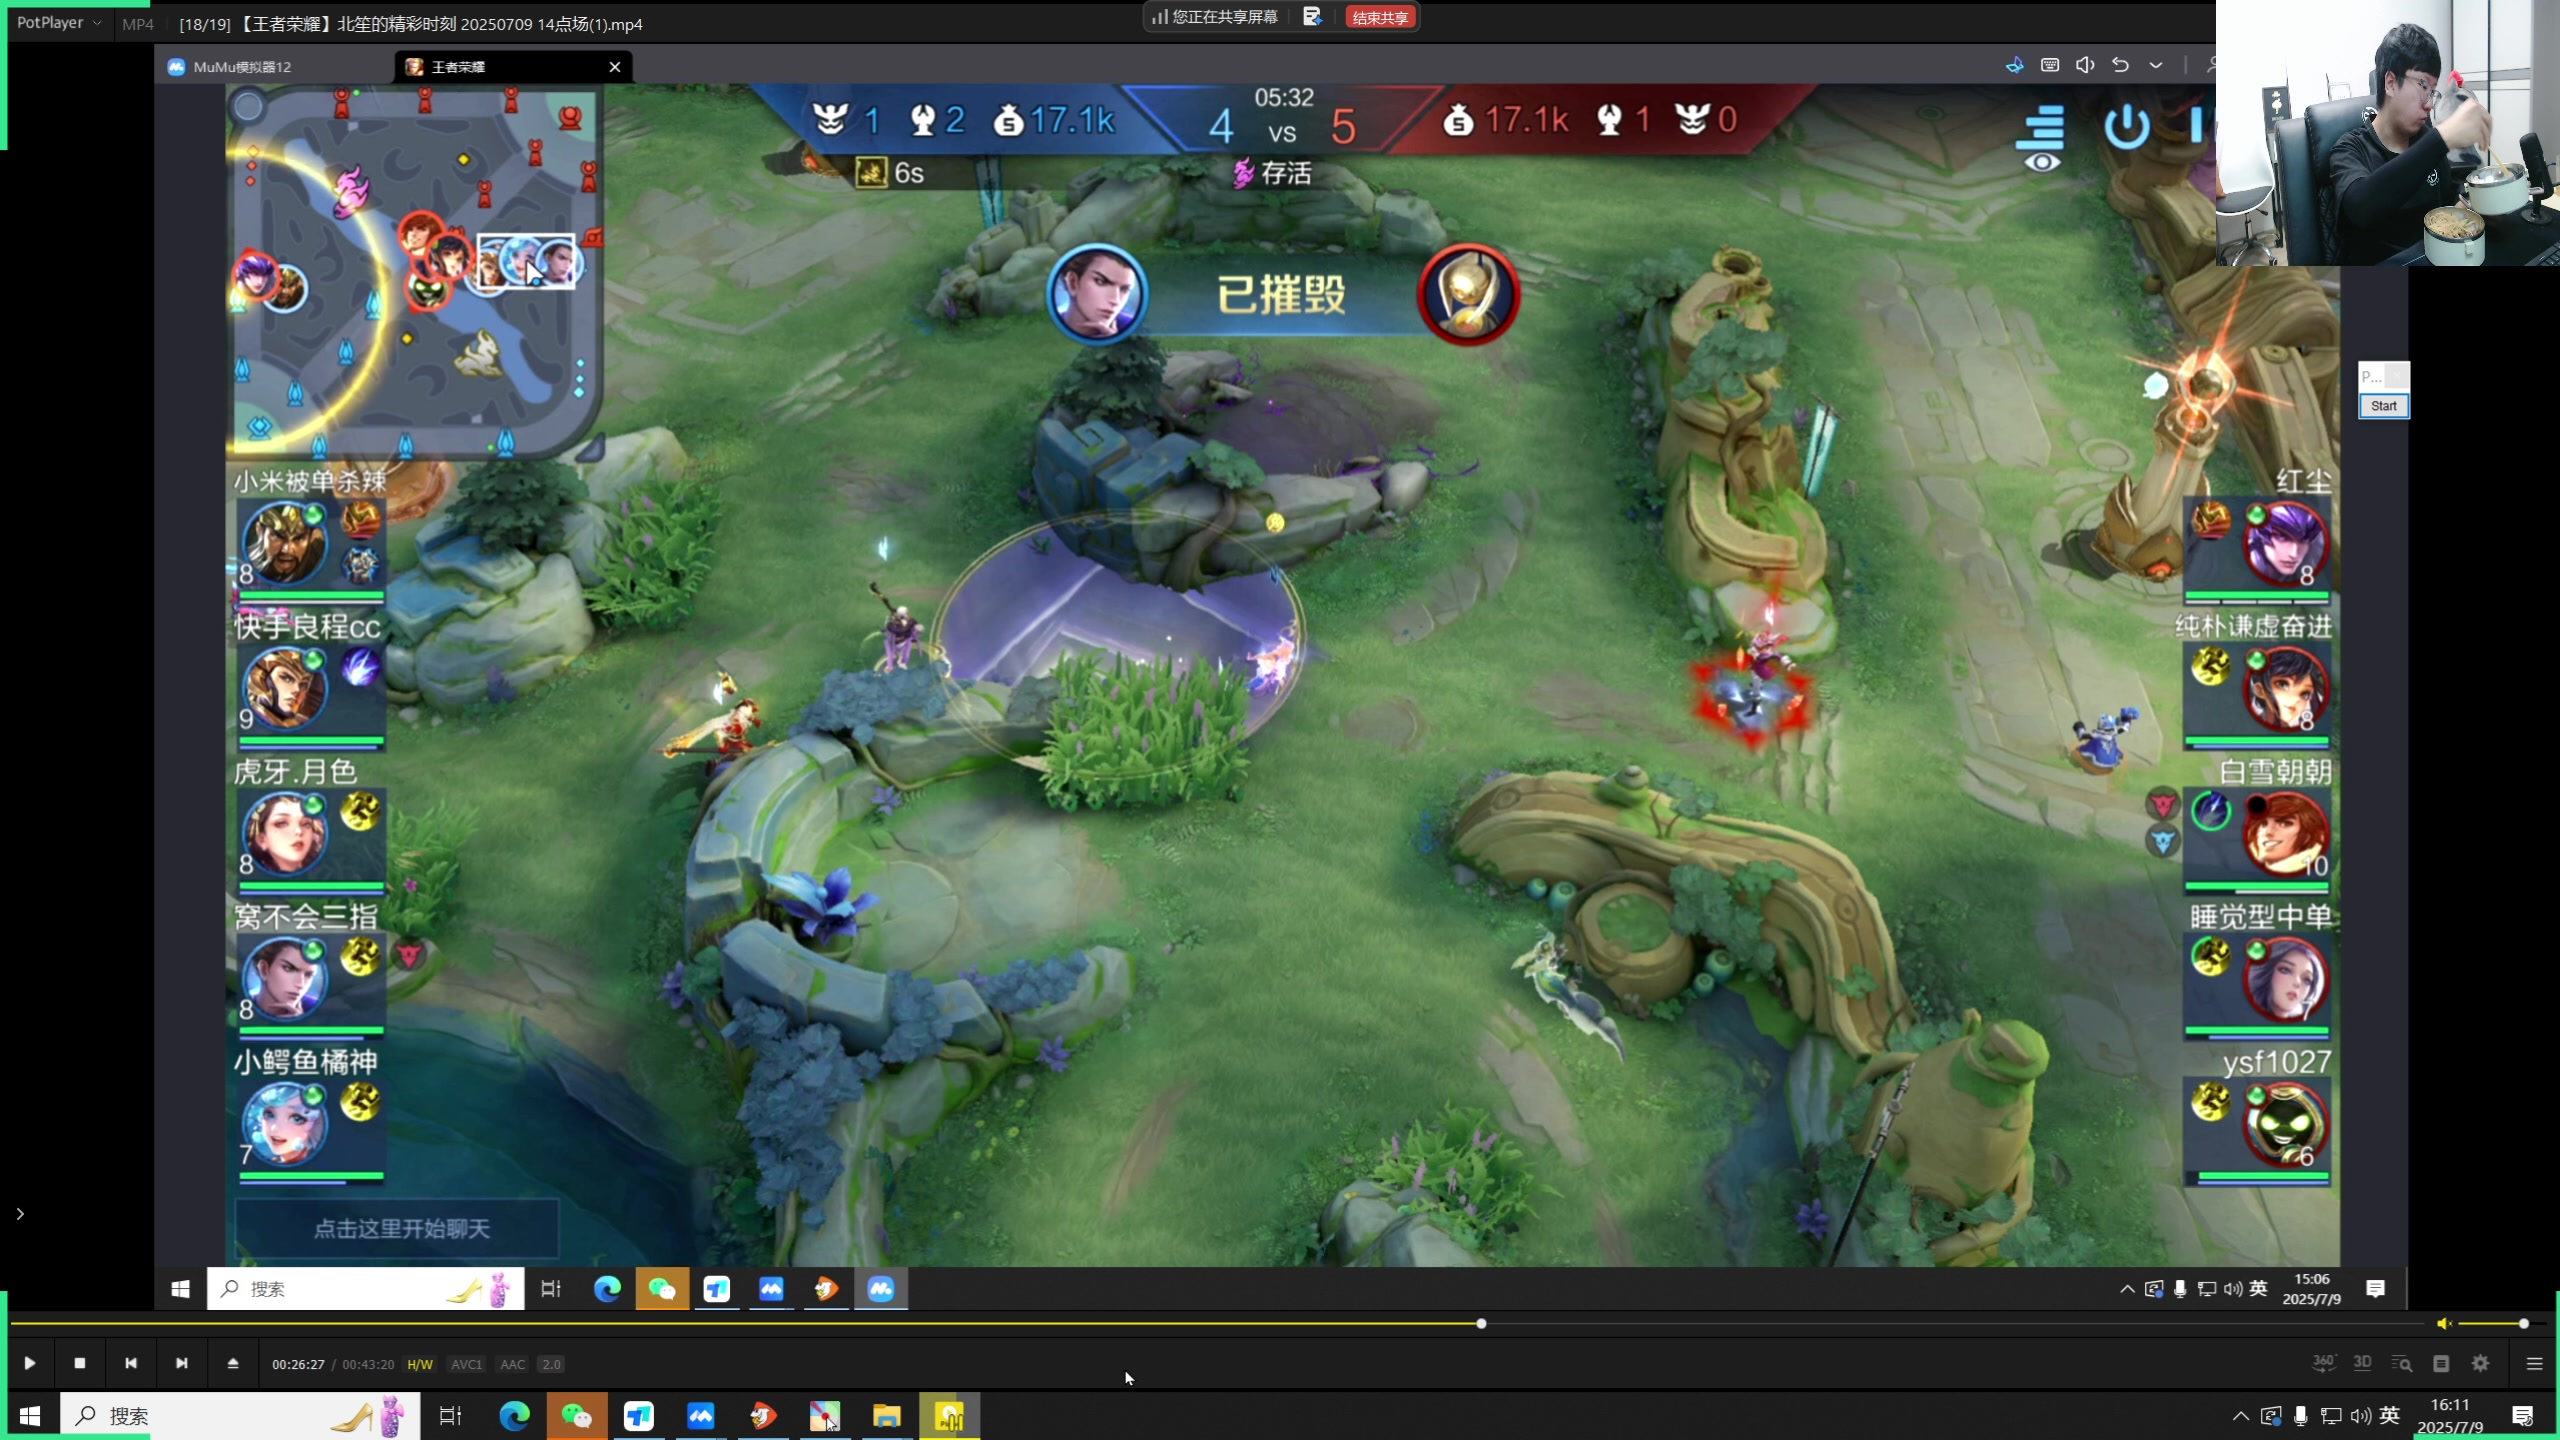This screenshot has height=1440, width=2560.
Task: Click the AAC audio codec label
Action: point(513,1364)
